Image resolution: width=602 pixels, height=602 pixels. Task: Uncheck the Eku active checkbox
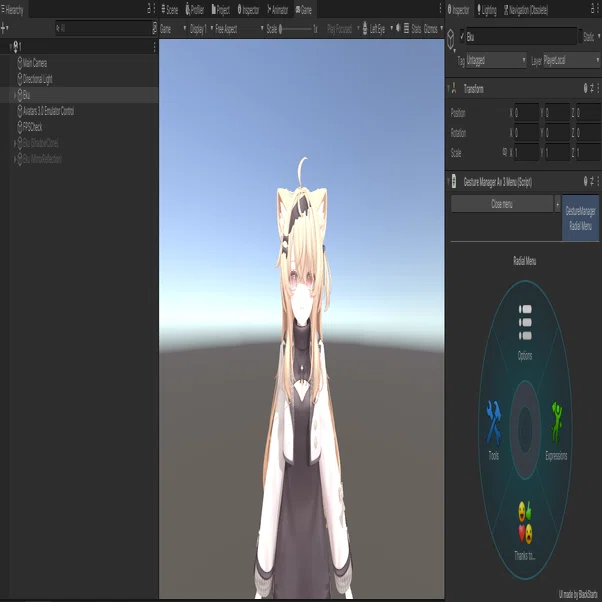coord(462,36)
